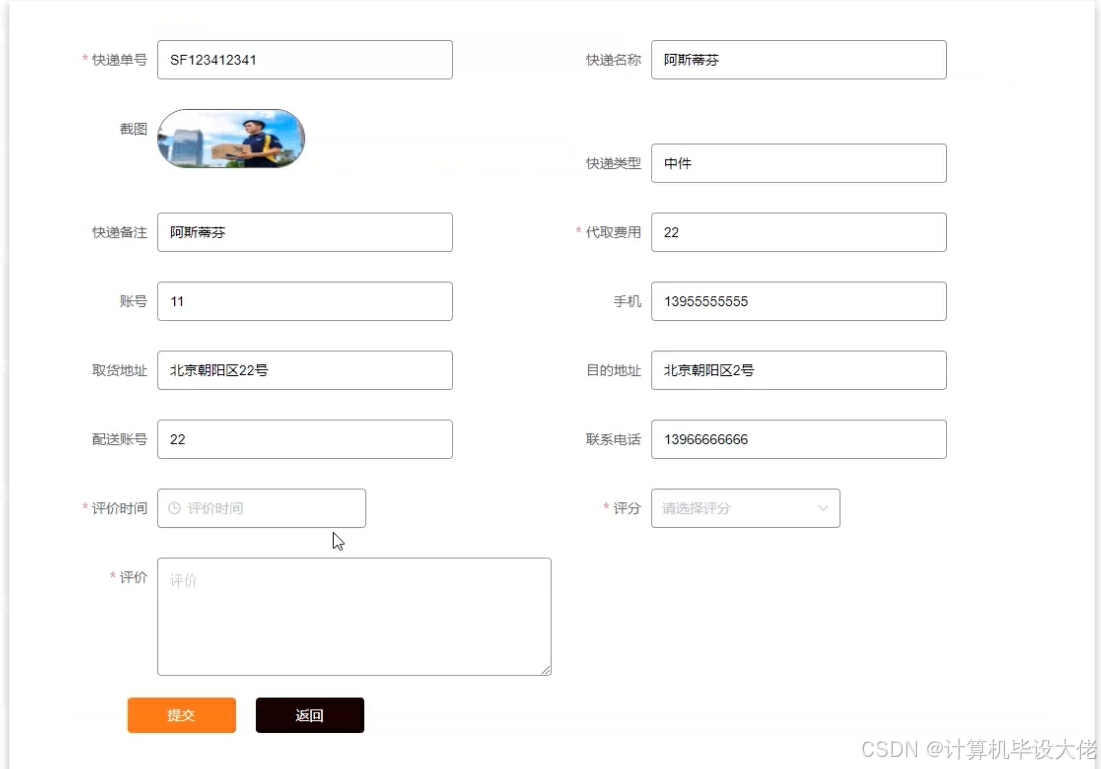Click the 快递名称 input field
Viewport: 1101px width, 769px height.
[x=798, y=60]
